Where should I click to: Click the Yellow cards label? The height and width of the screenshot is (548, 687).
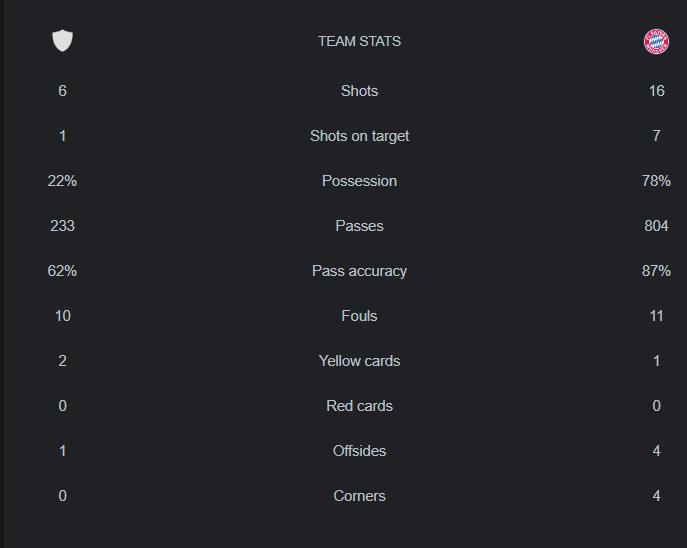359,361
